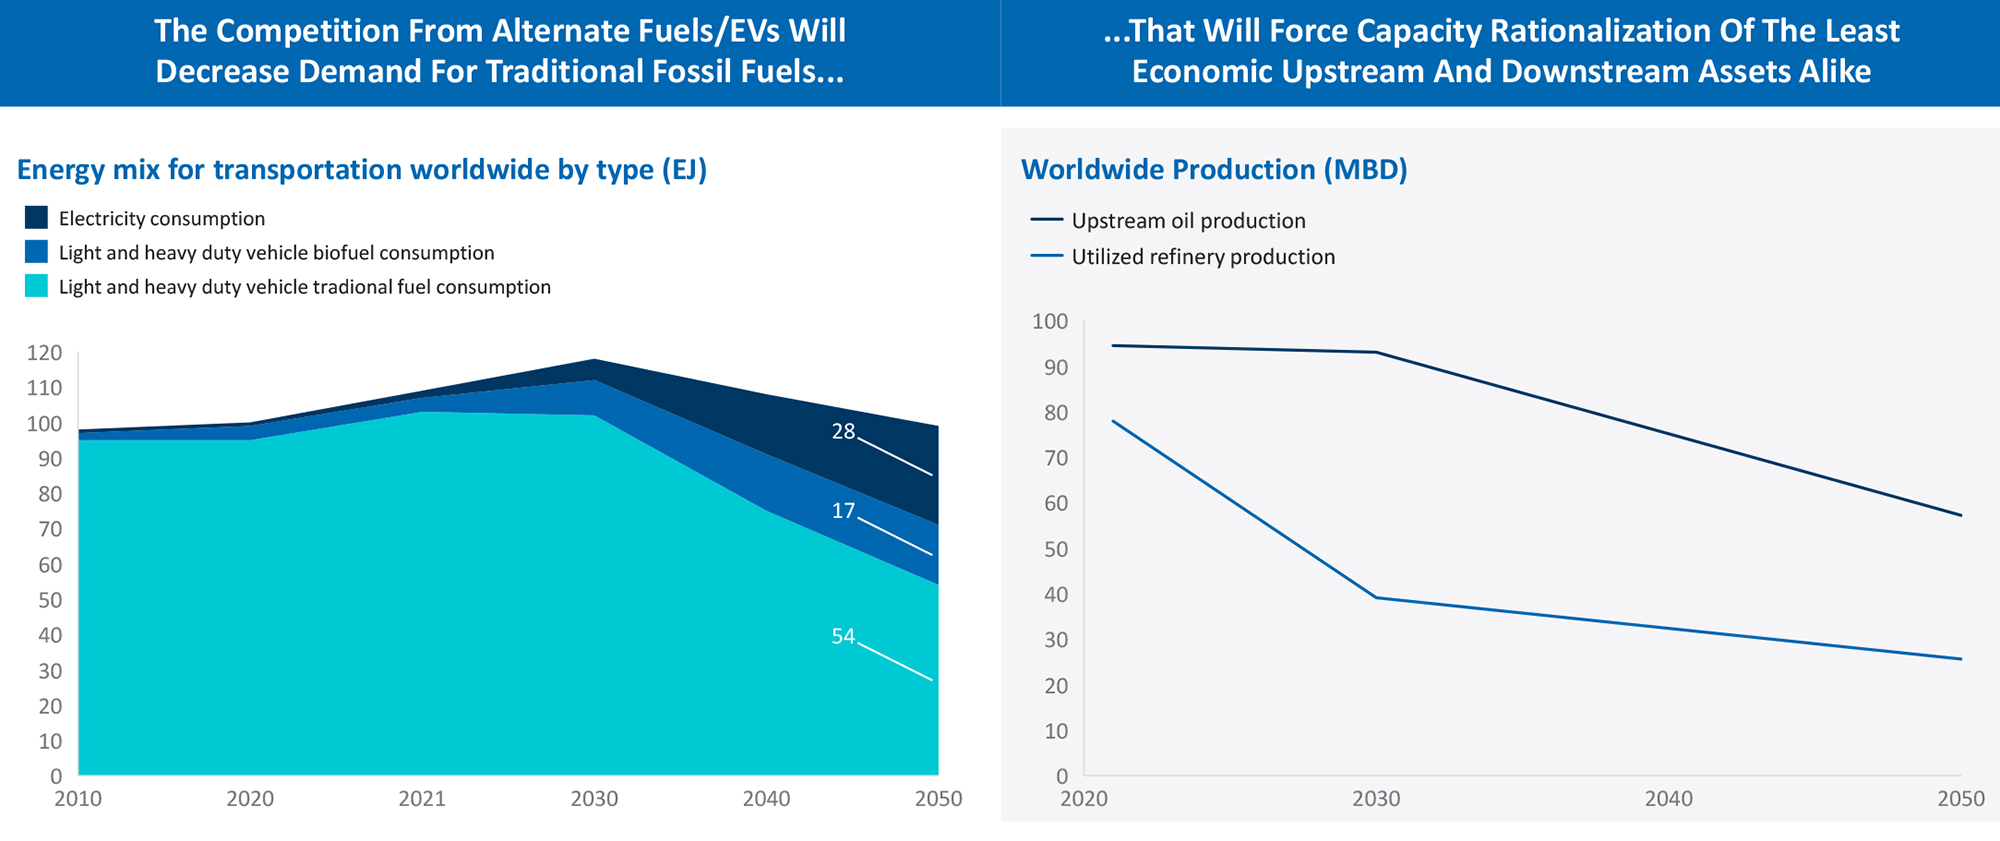This screenshot has height=841, width=2000.
Task: Select the 'Worldwide Production (MBD)' chart title
Action: [1214, 169]
